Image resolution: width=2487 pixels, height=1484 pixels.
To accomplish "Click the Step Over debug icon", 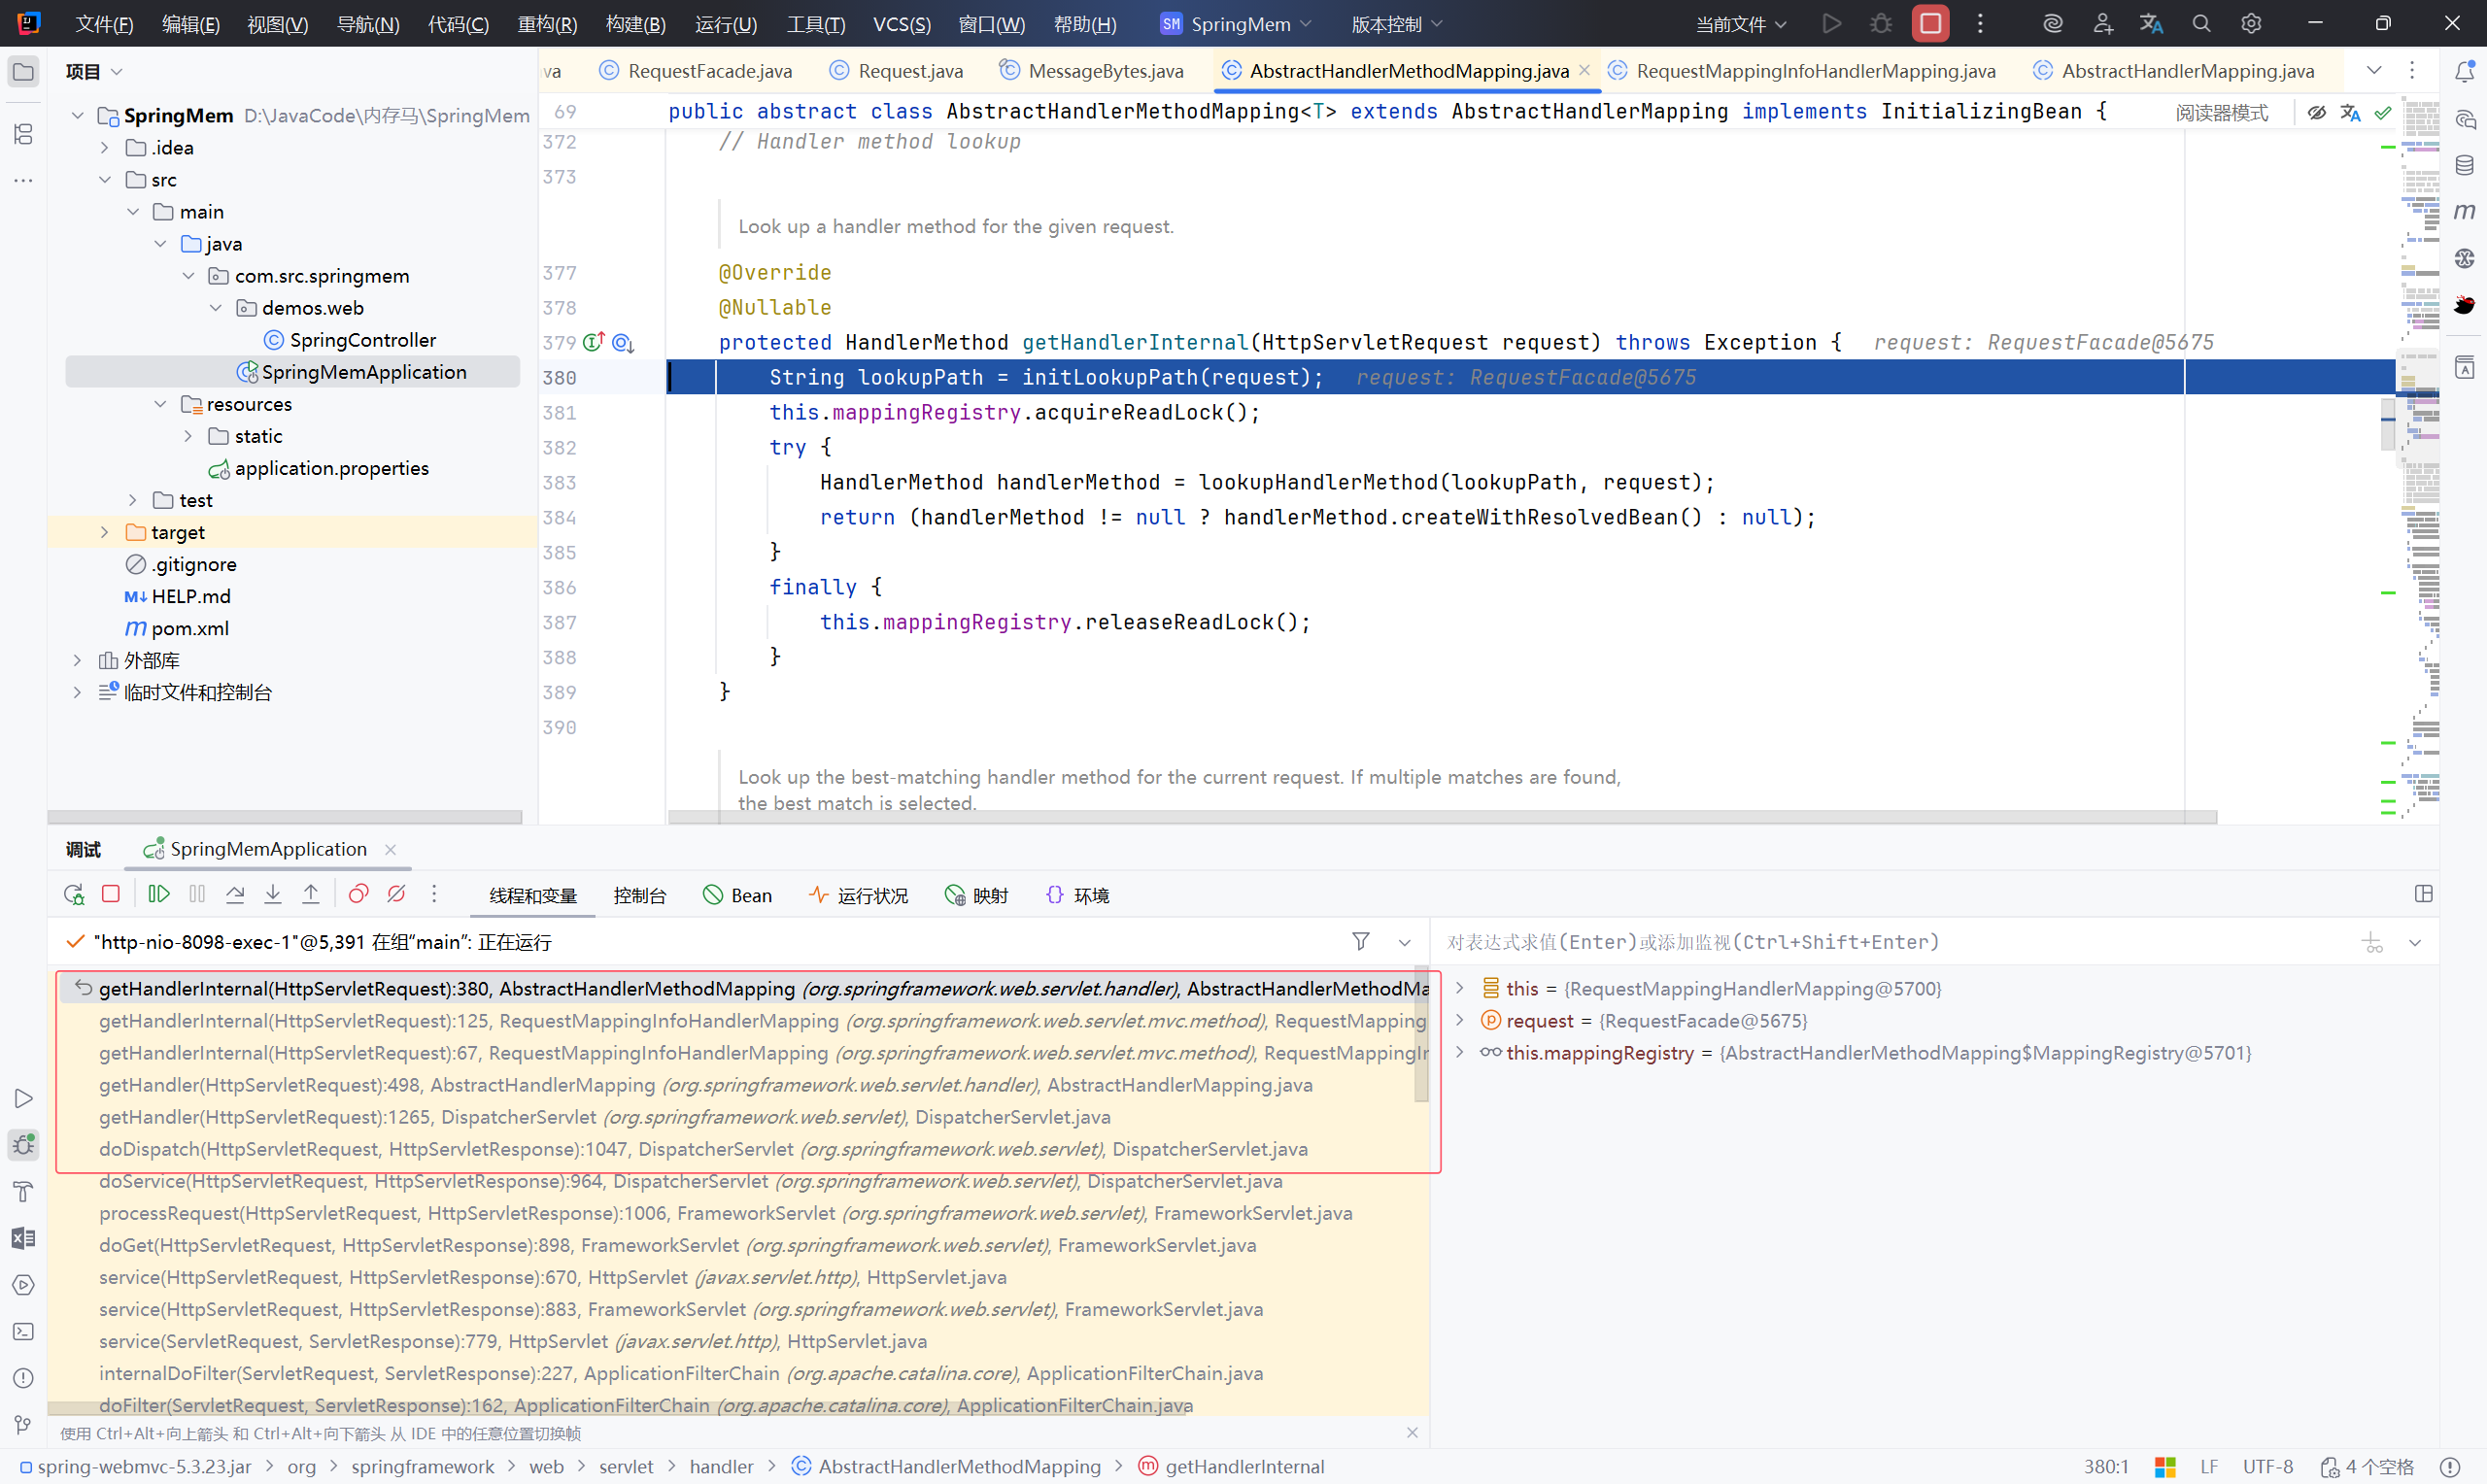I will click(x=235, y=894).
